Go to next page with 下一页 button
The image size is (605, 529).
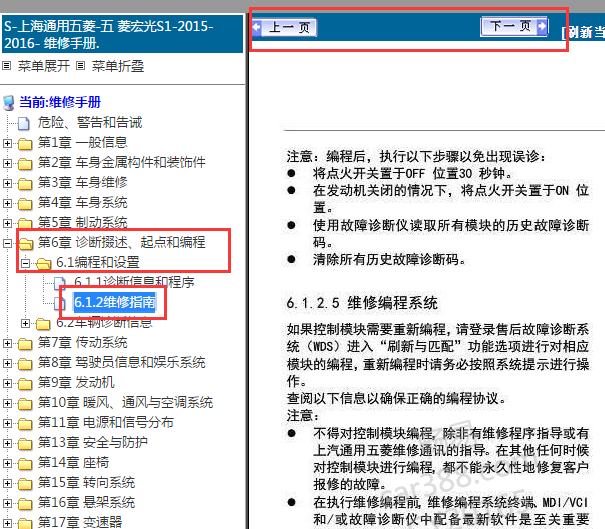pos(514,27)
